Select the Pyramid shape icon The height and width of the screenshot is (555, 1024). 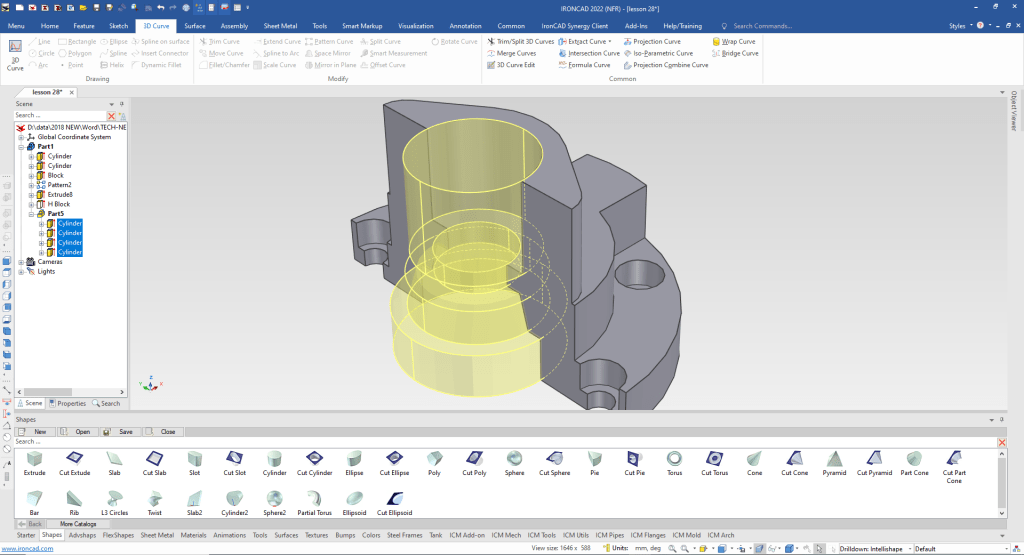tap(833, 458)
